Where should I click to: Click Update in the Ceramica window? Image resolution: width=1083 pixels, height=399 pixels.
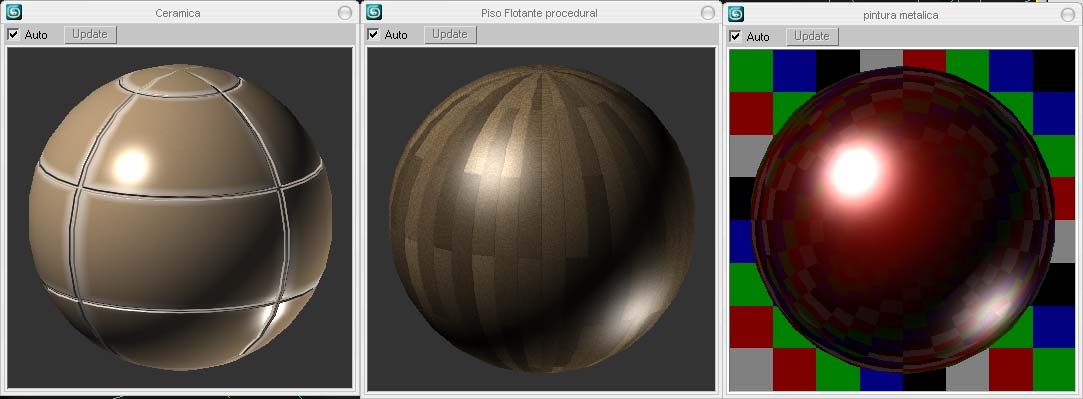[90, 34]
